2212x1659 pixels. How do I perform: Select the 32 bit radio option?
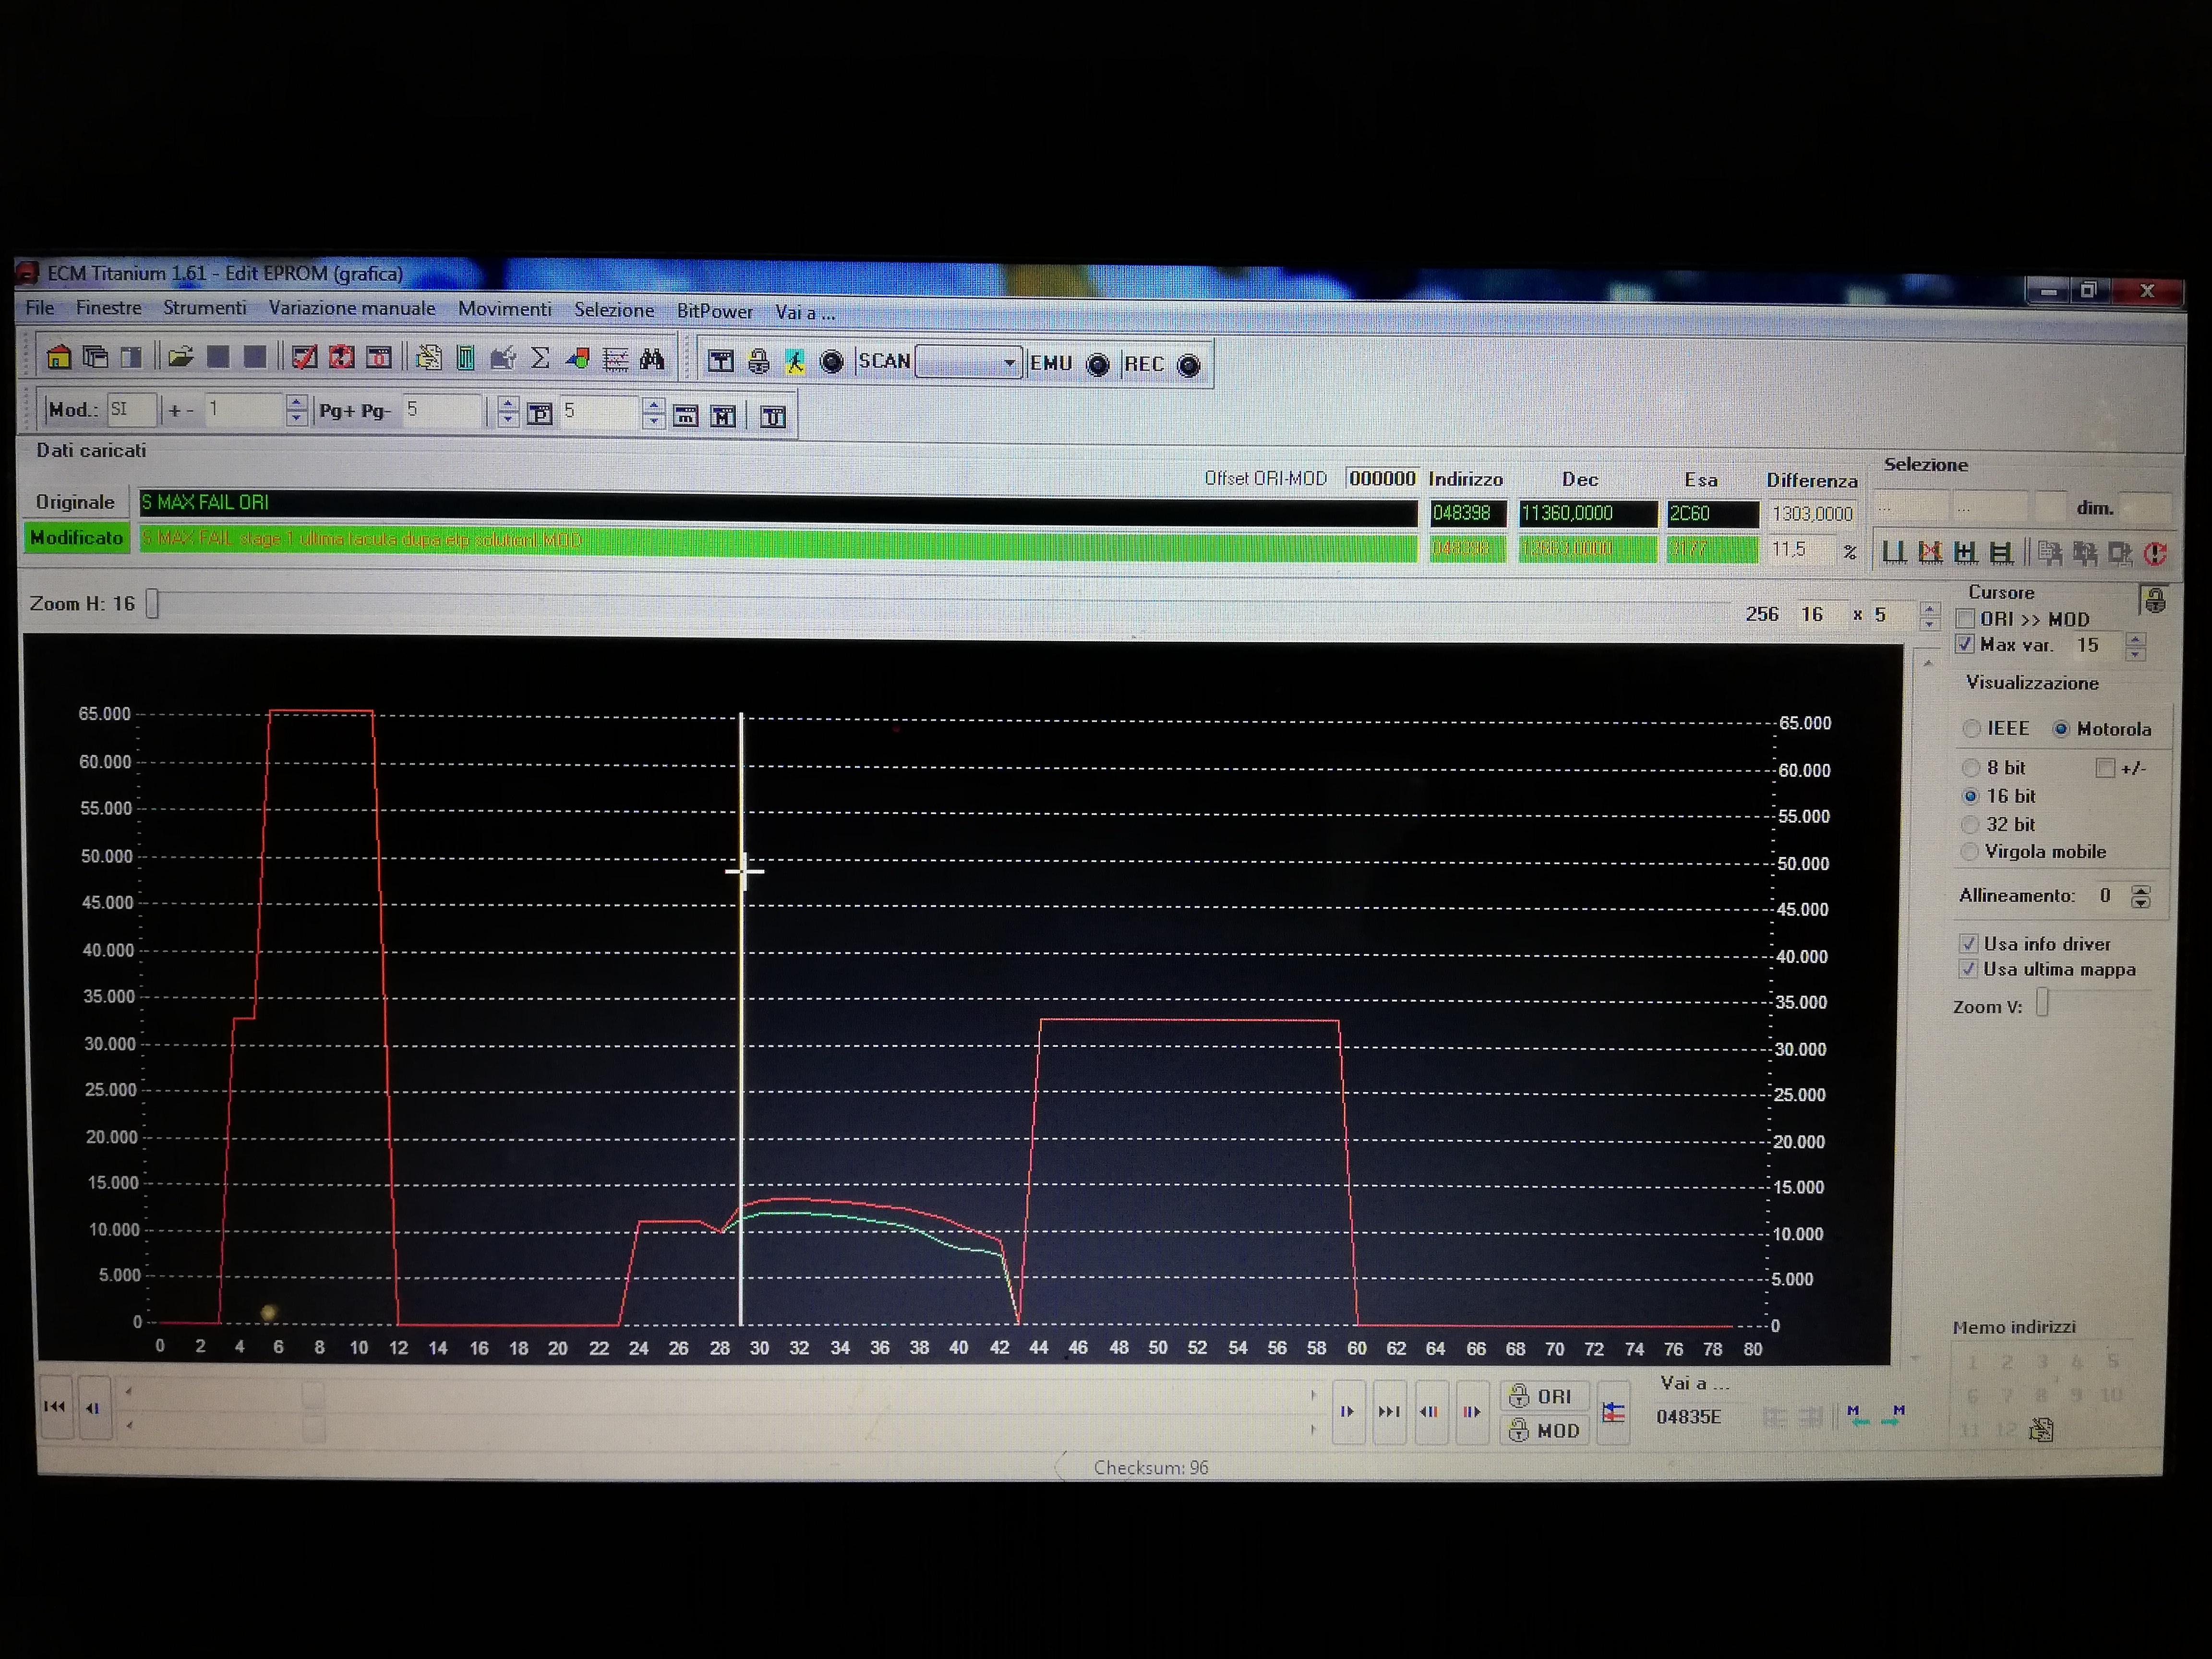pos(1970,824)
